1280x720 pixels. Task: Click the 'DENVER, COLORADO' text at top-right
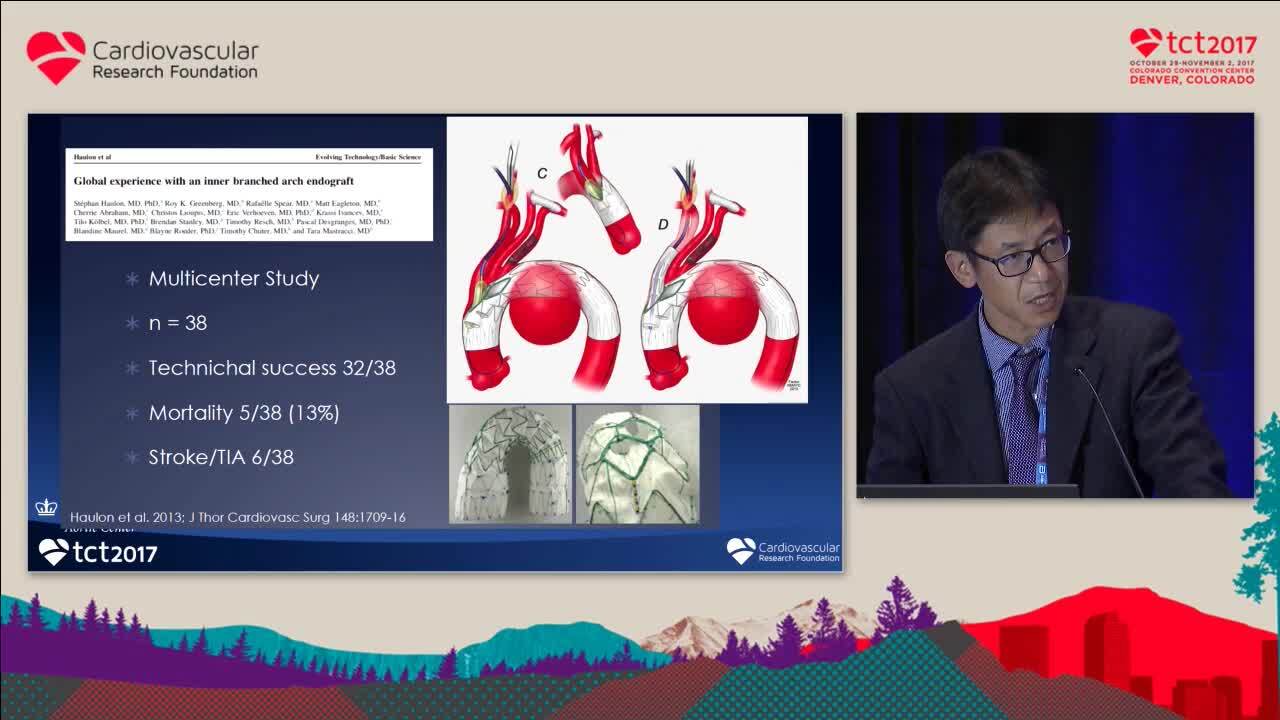(1191, 79)
